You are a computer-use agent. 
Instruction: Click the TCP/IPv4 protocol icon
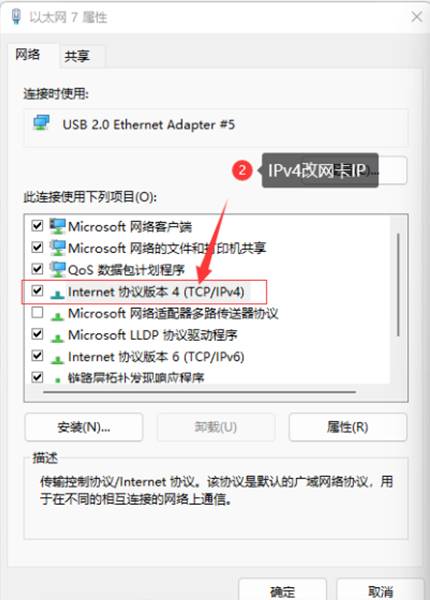(57, 293)
